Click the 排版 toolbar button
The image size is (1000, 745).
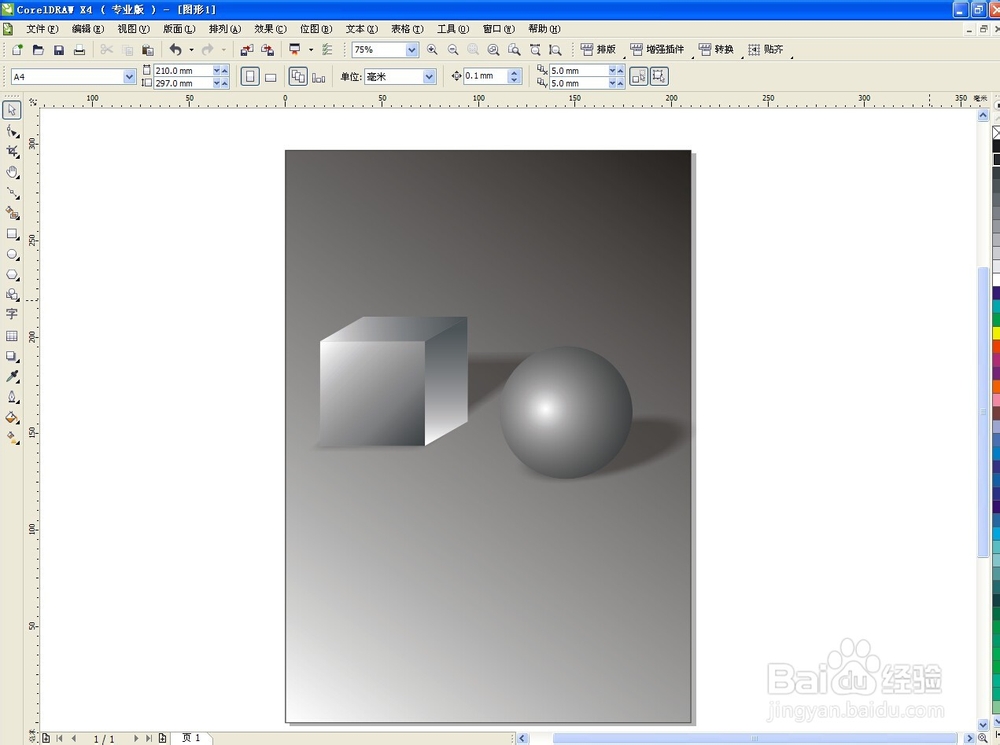point(598,49)
